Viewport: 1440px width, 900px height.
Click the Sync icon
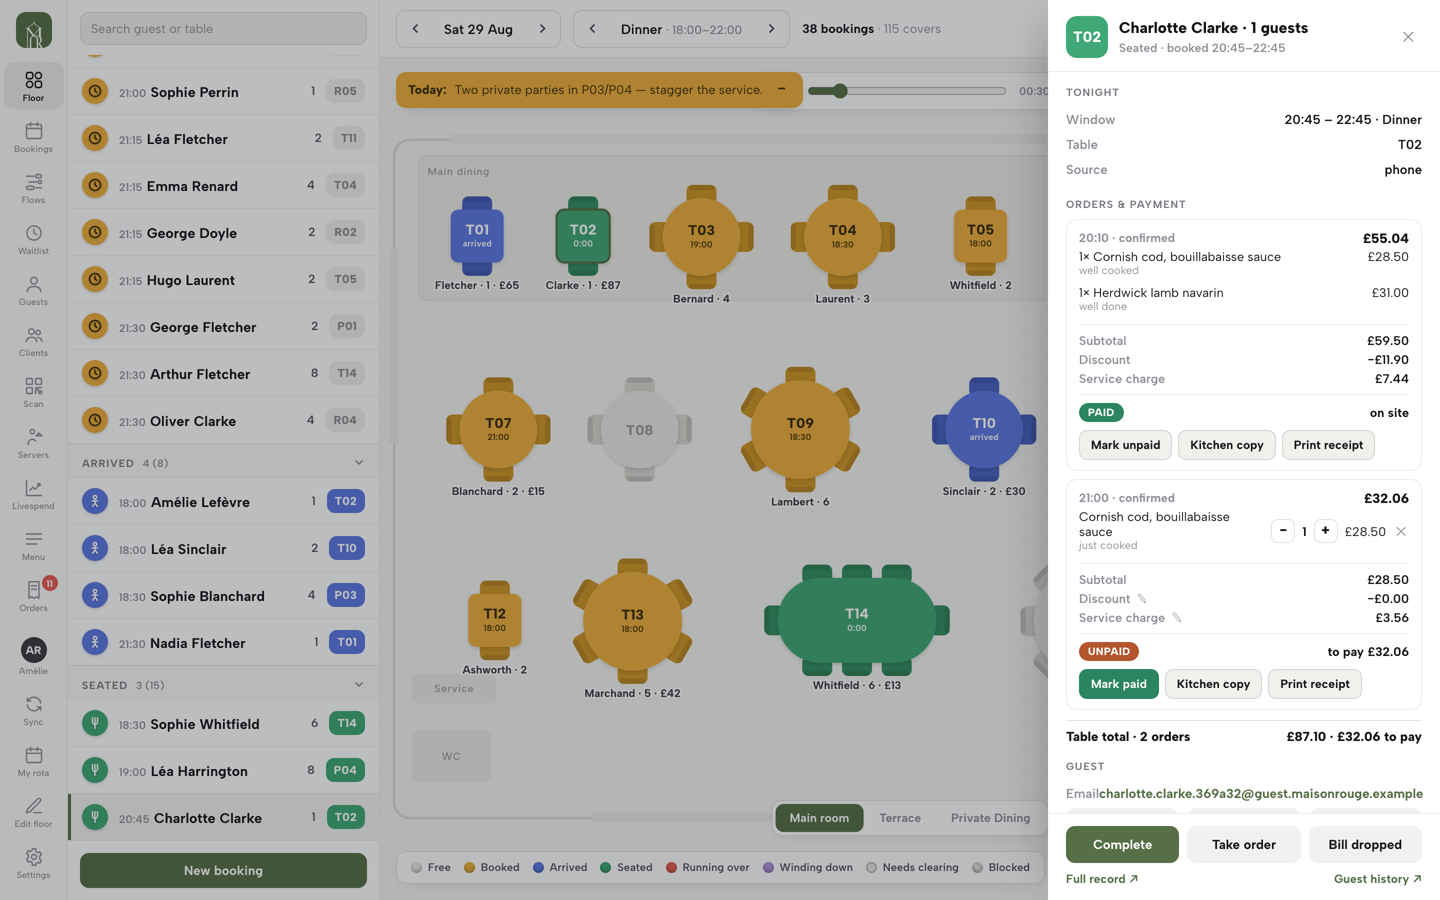(33, 711)
